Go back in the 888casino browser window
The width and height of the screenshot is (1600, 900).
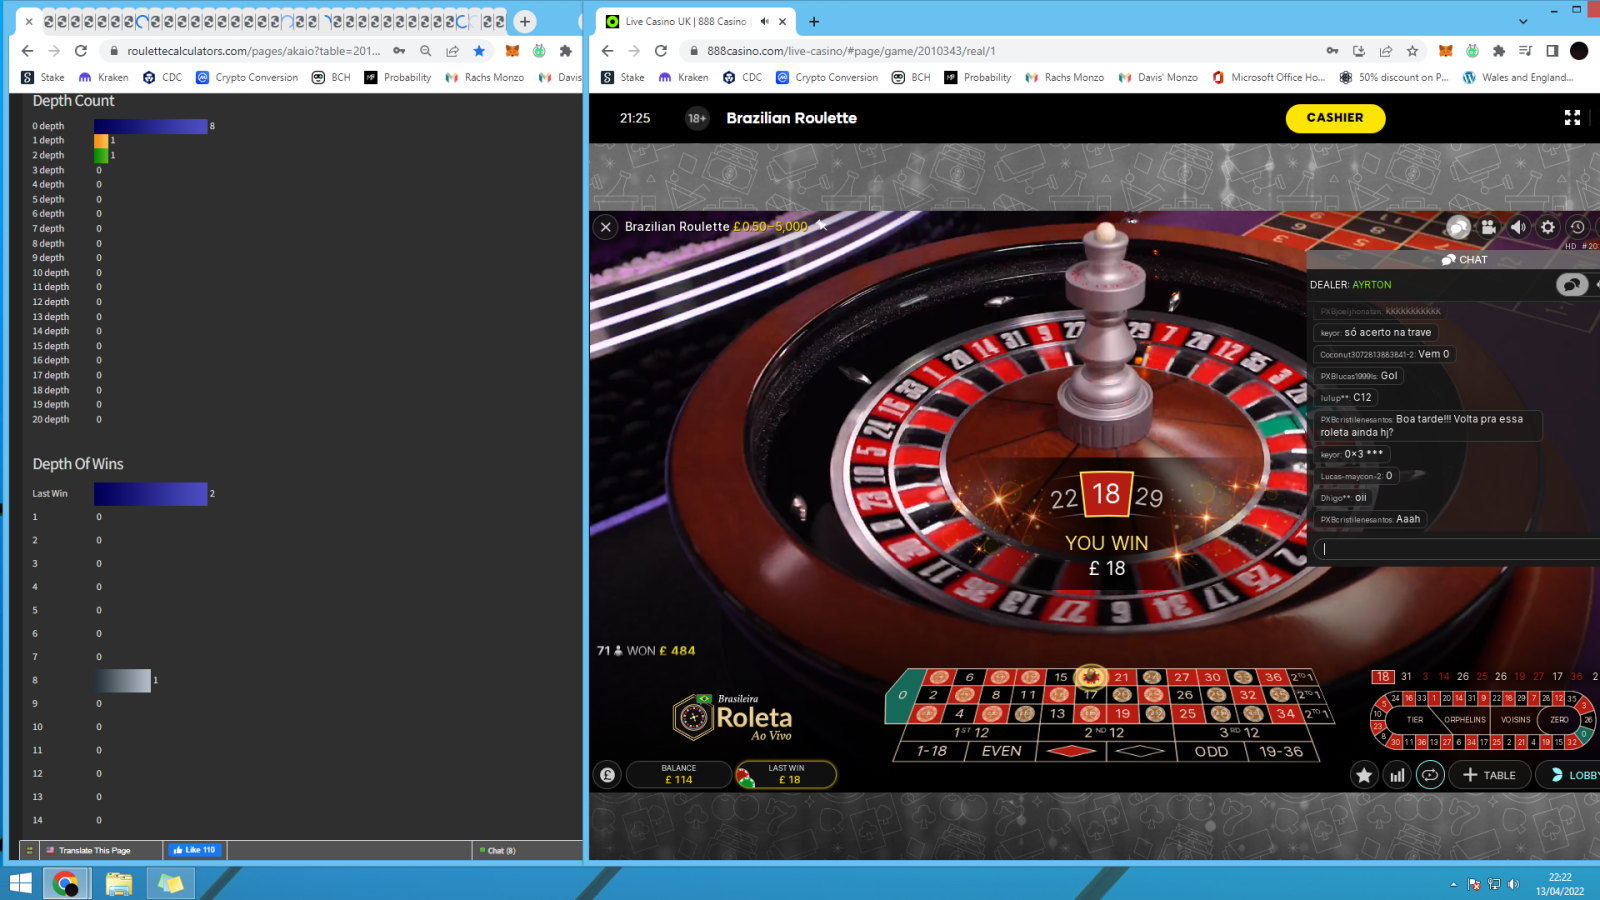(607, 51)
